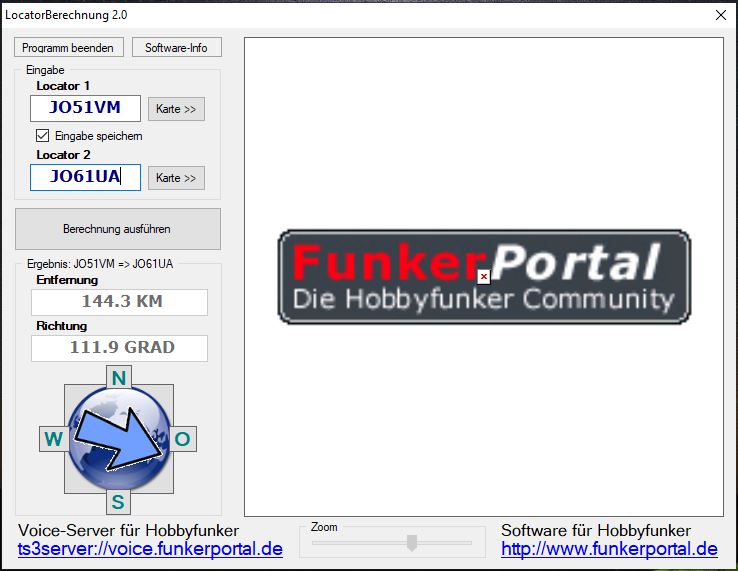
Task: Toggle the Eingabe speichern checkbox
Action: click(43, 135)
